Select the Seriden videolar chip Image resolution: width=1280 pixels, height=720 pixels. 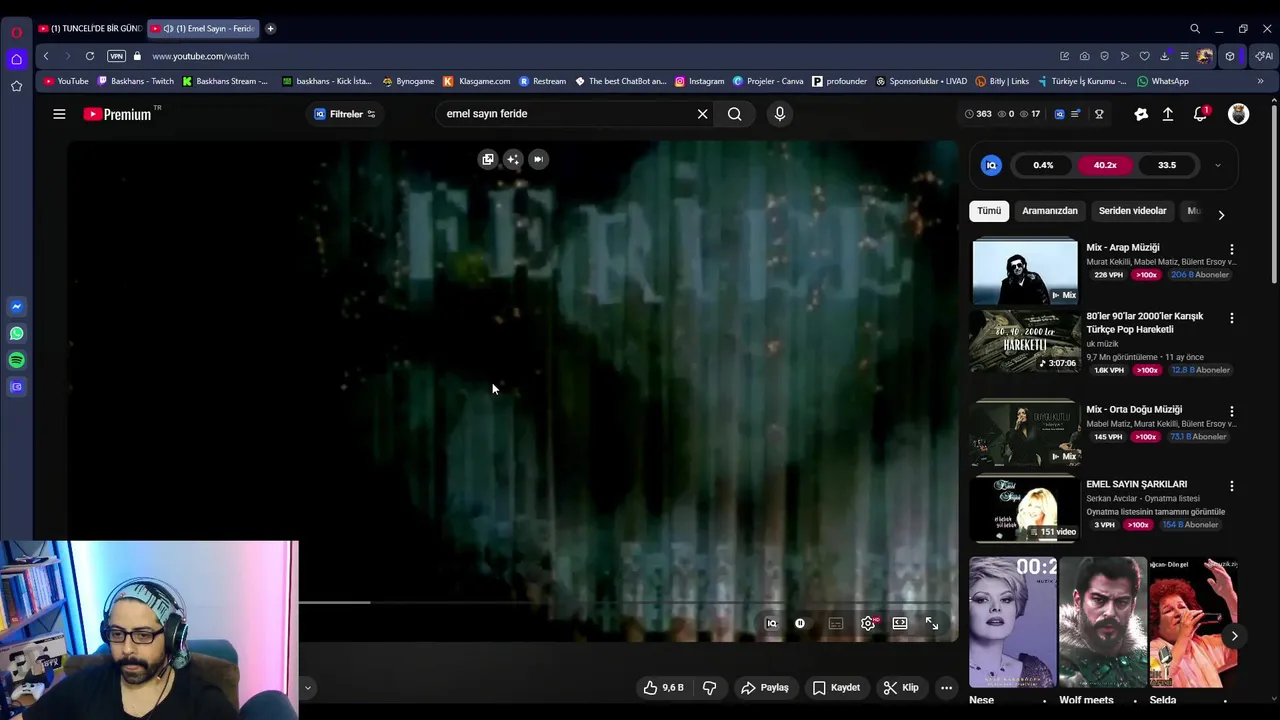[1133, 211]
